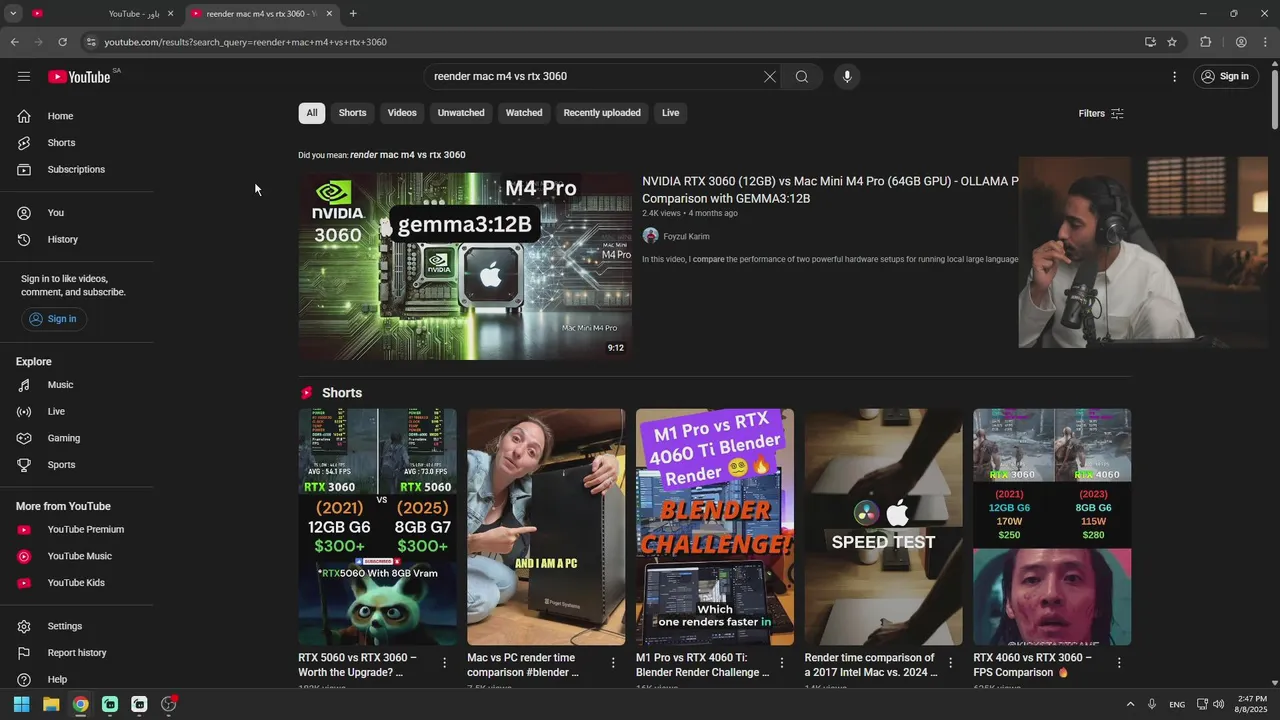Go back in Chrome browser
1280x720 pixels.
[x=14, y=42]
